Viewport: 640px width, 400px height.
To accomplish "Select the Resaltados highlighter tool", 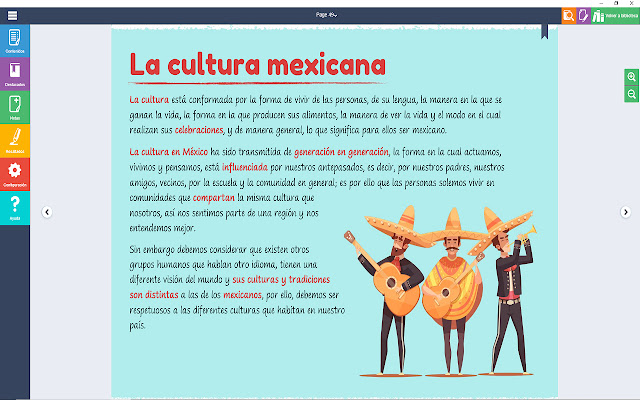I will point(15,141).
